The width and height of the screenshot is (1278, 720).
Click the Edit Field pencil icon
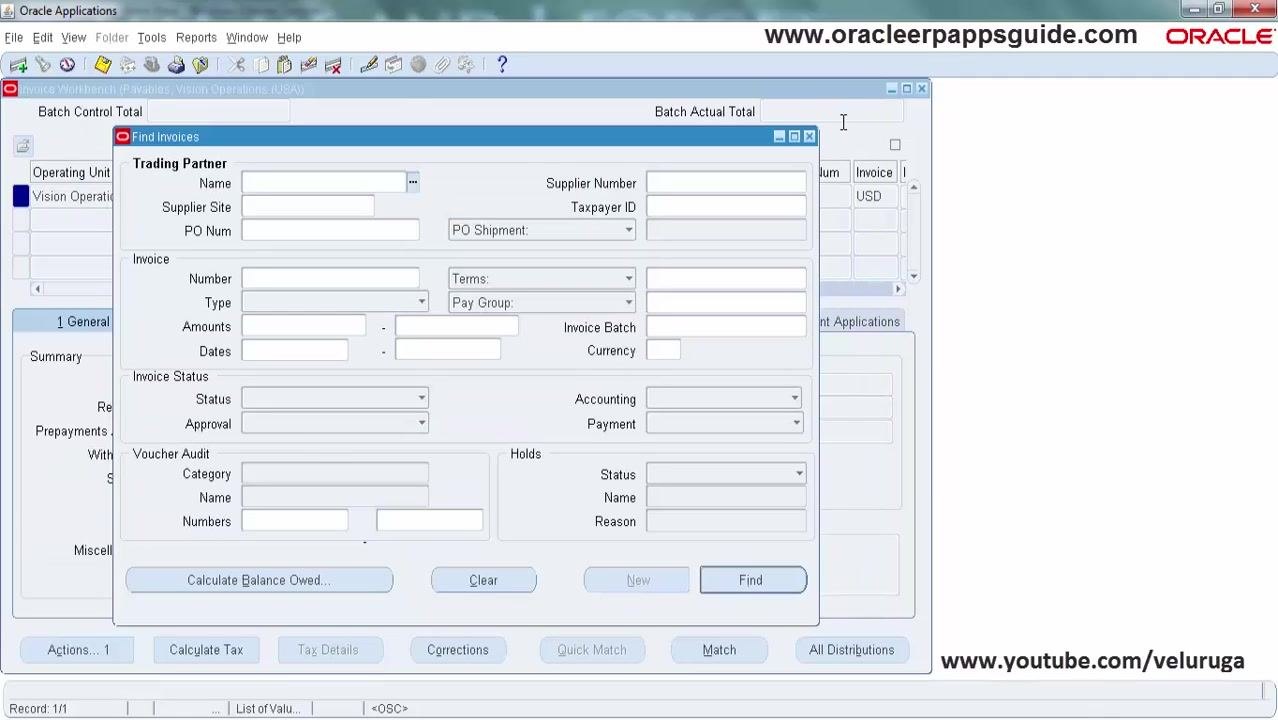click(x=369, y=65)
